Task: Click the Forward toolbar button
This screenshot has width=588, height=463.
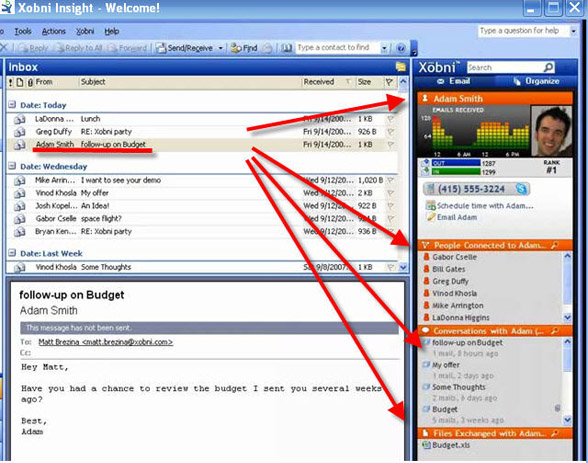Action: 127,48
